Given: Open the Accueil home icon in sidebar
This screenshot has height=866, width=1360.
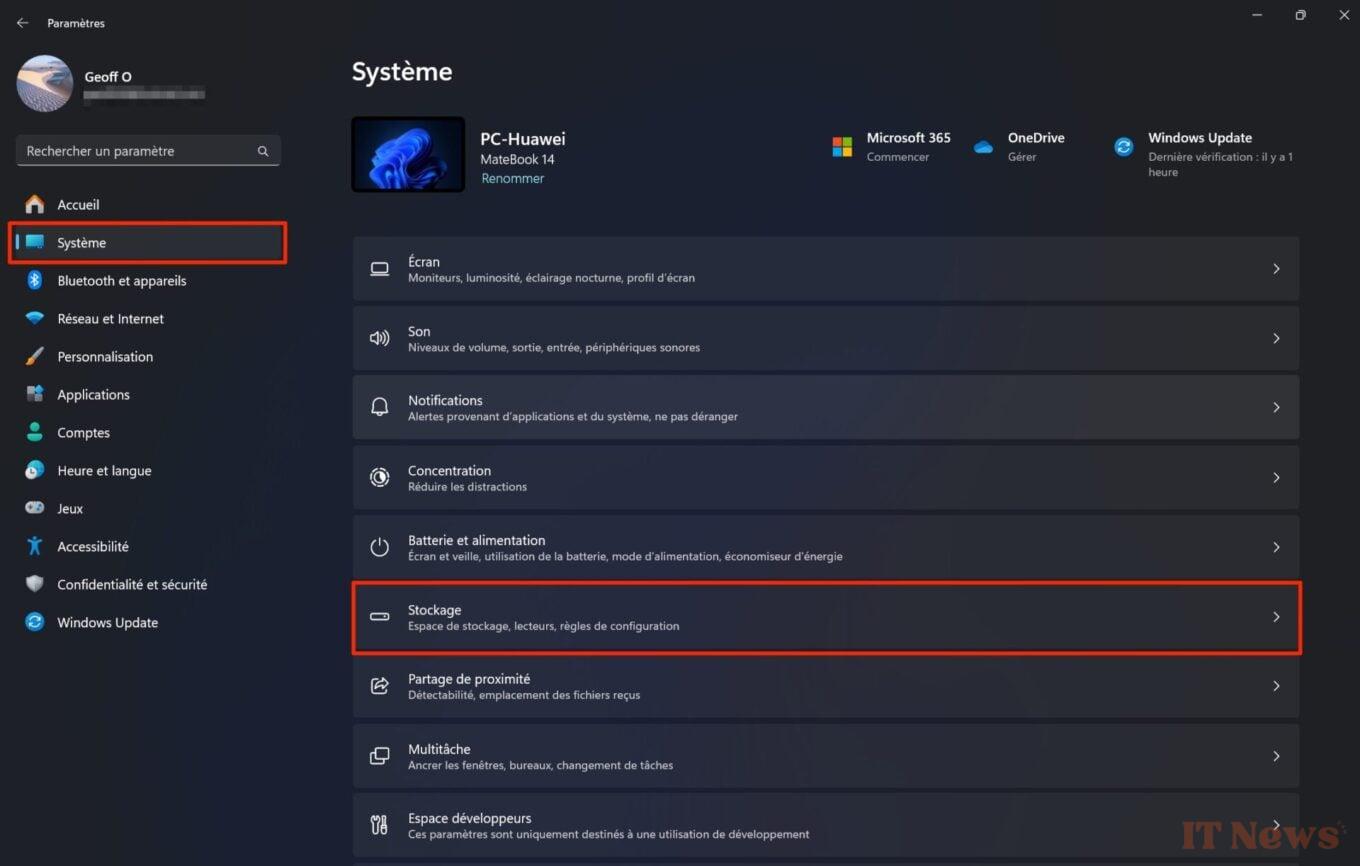Looking at the screenshot, I should 34,204.
